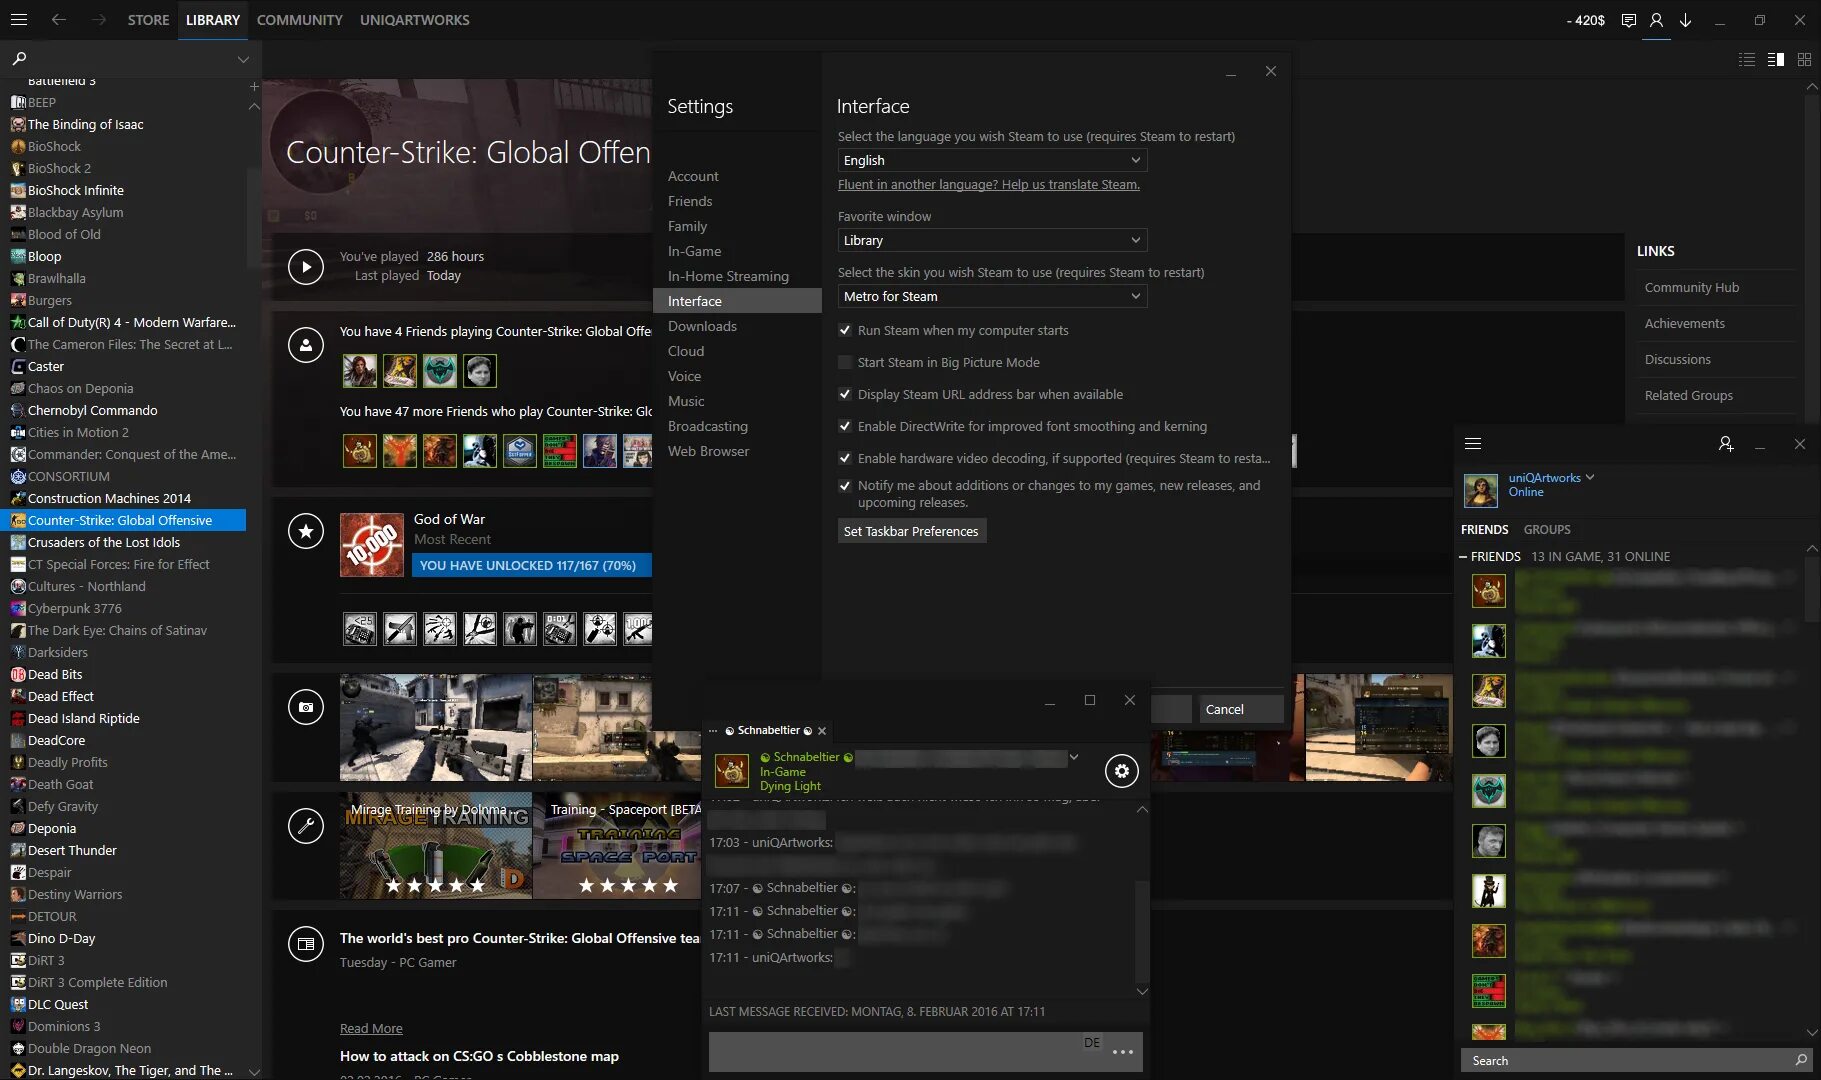This screenshot has width=1821, height=1080.
Task: Expand chat header chevron next to Schnabeltier
Action: click(x=1074, y=757)
